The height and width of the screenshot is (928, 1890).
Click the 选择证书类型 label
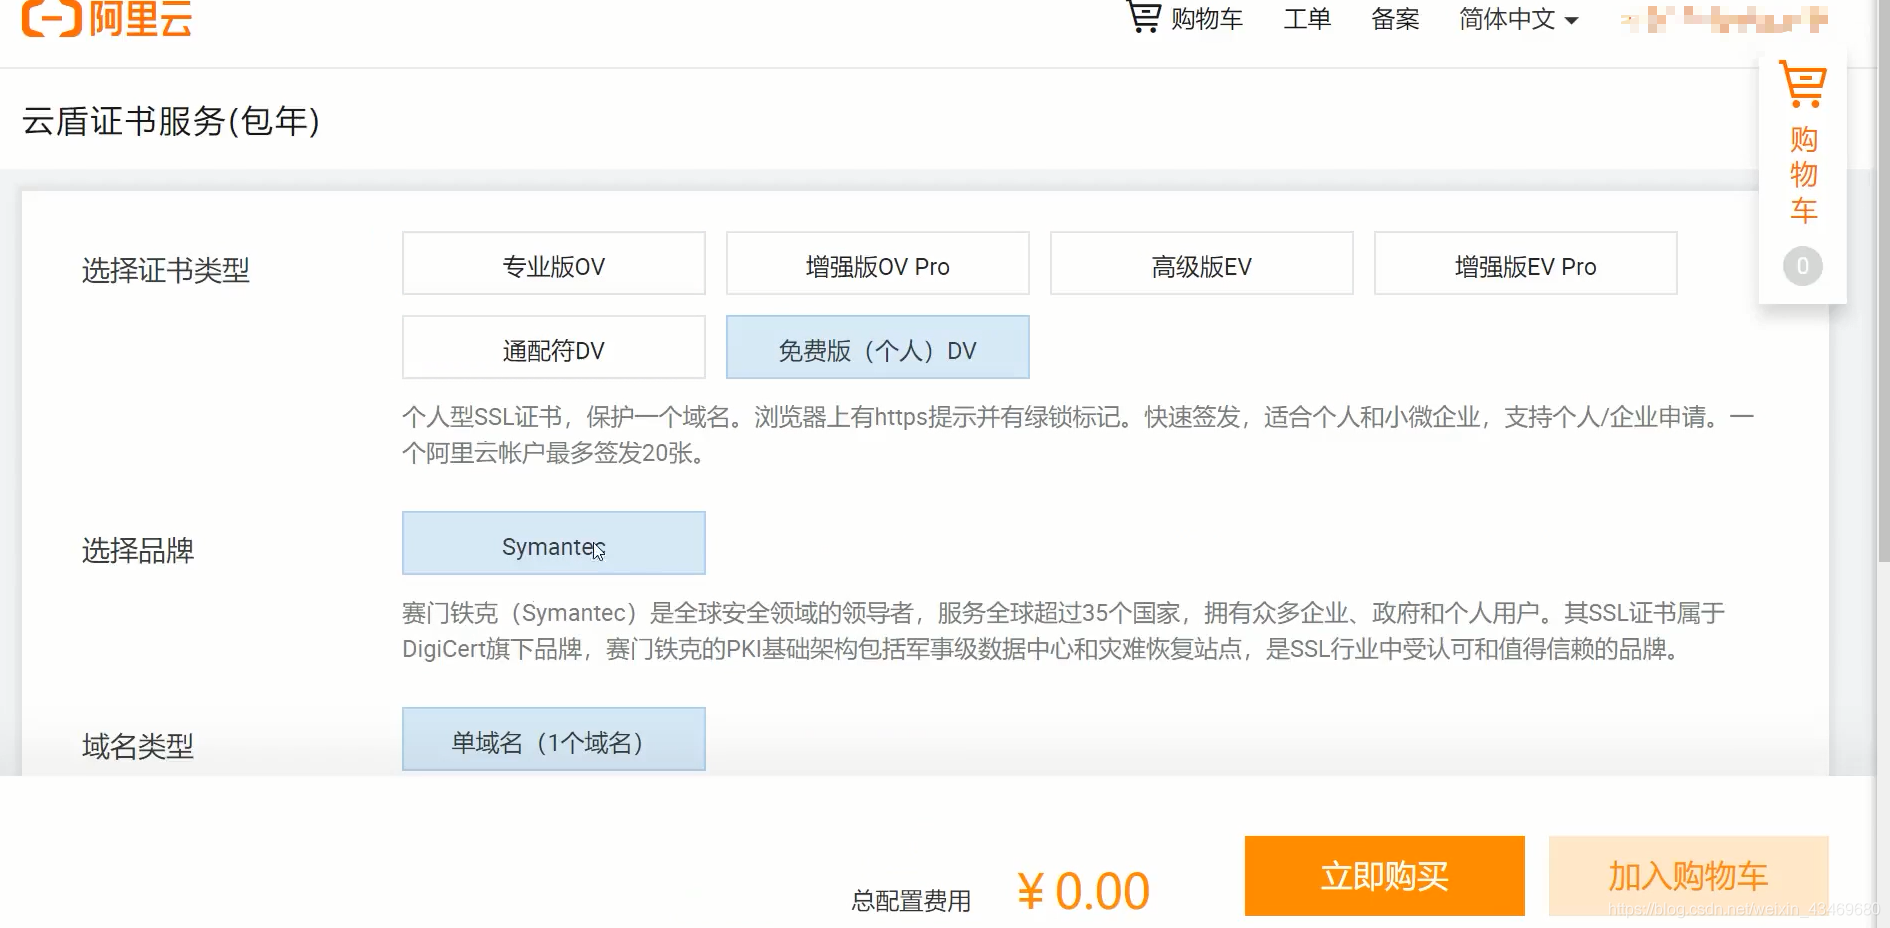point(166,270)
